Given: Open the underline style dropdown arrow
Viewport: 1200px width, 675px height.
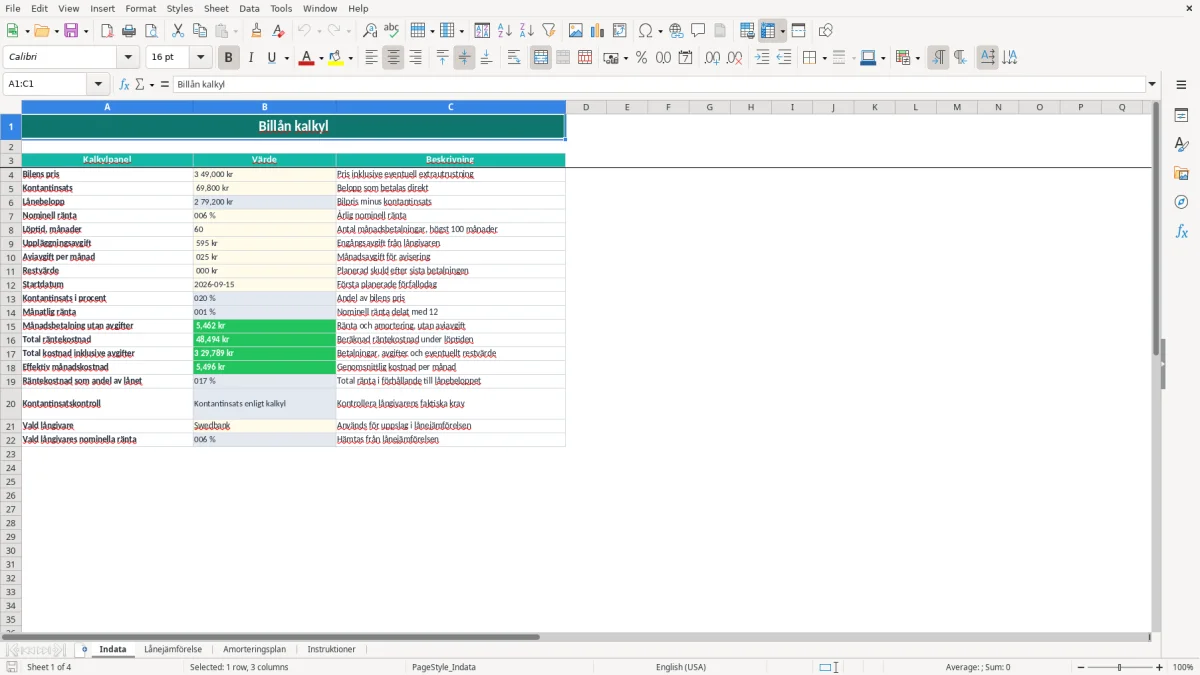Looking at the screenshot, I should [286, 58].
